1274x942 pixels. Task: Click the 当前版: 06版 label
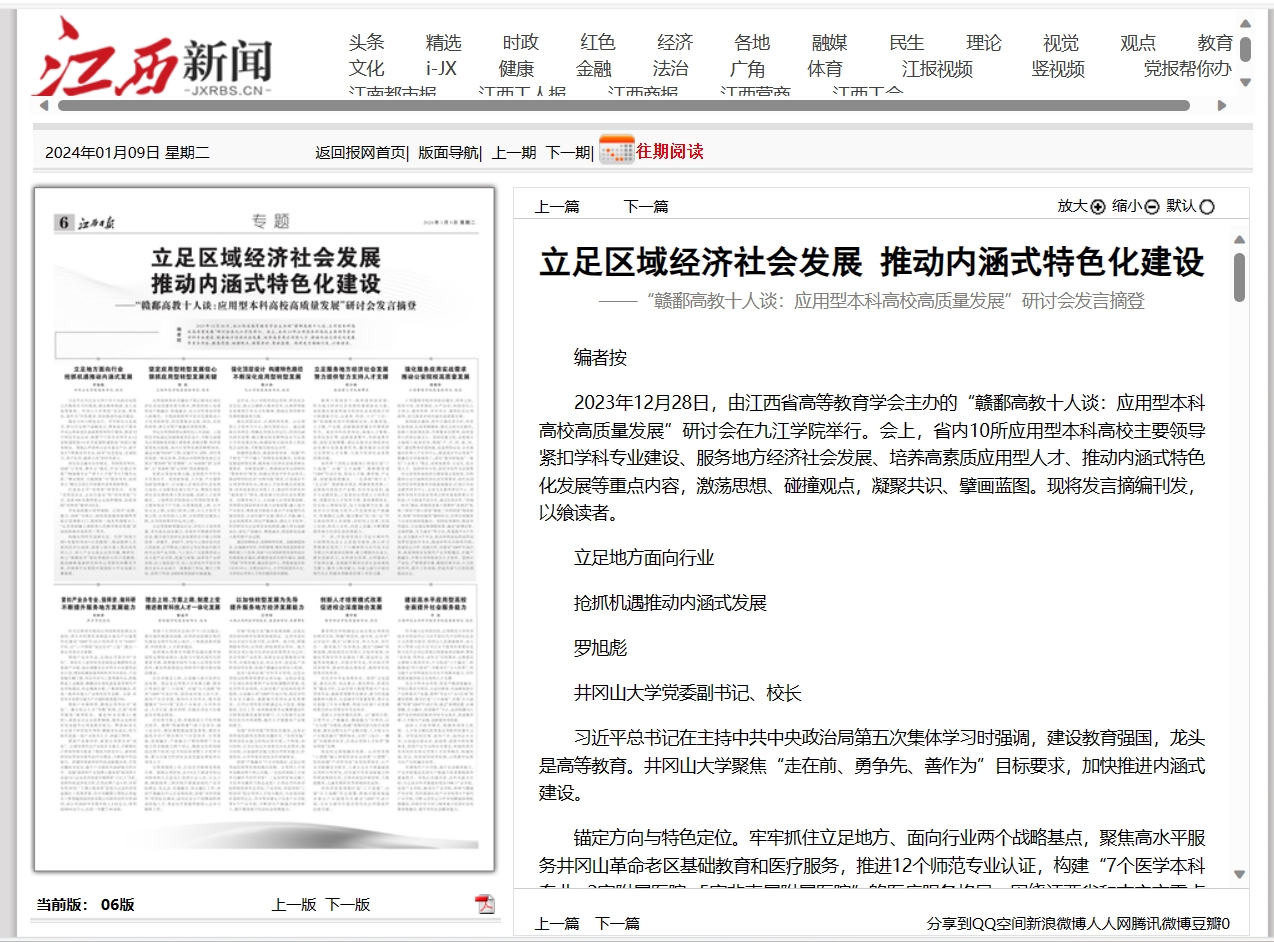tap(86, 905)
